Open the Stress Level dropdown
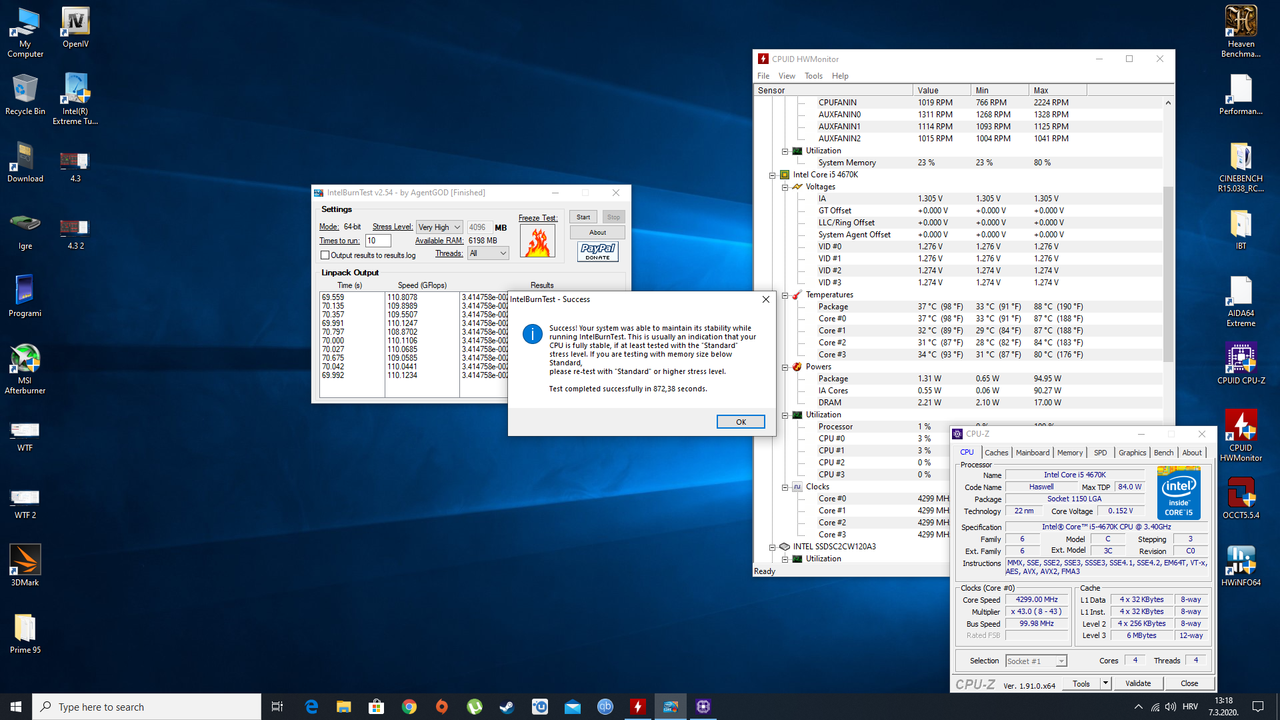 (x=439, y=227)
